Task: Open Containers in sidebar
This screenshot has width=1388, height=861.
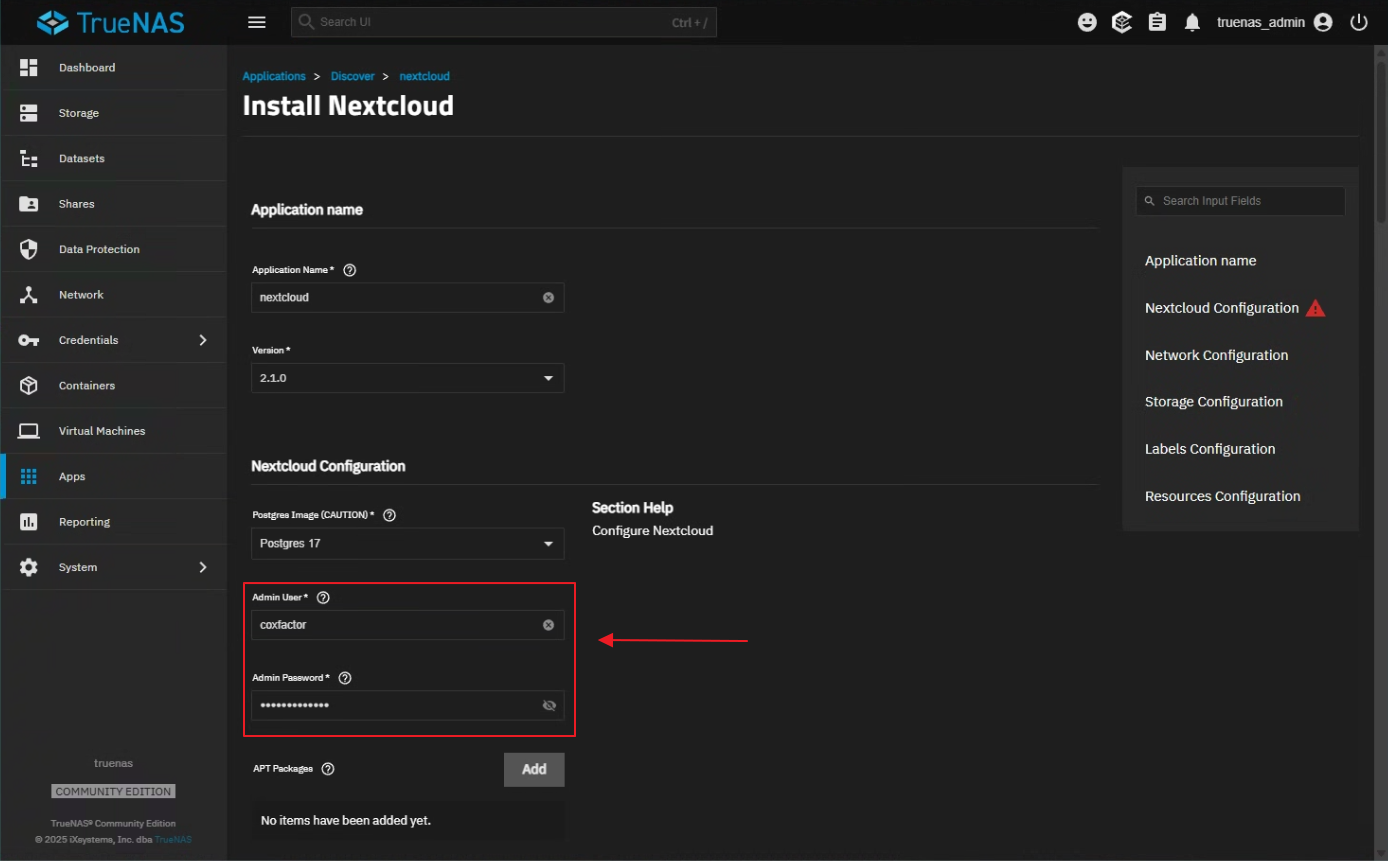Action: pos(113,385)
